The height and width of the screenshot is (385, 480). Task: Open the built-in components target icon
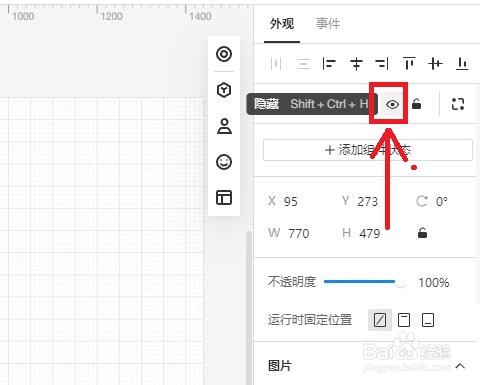(x=224, y=54)
